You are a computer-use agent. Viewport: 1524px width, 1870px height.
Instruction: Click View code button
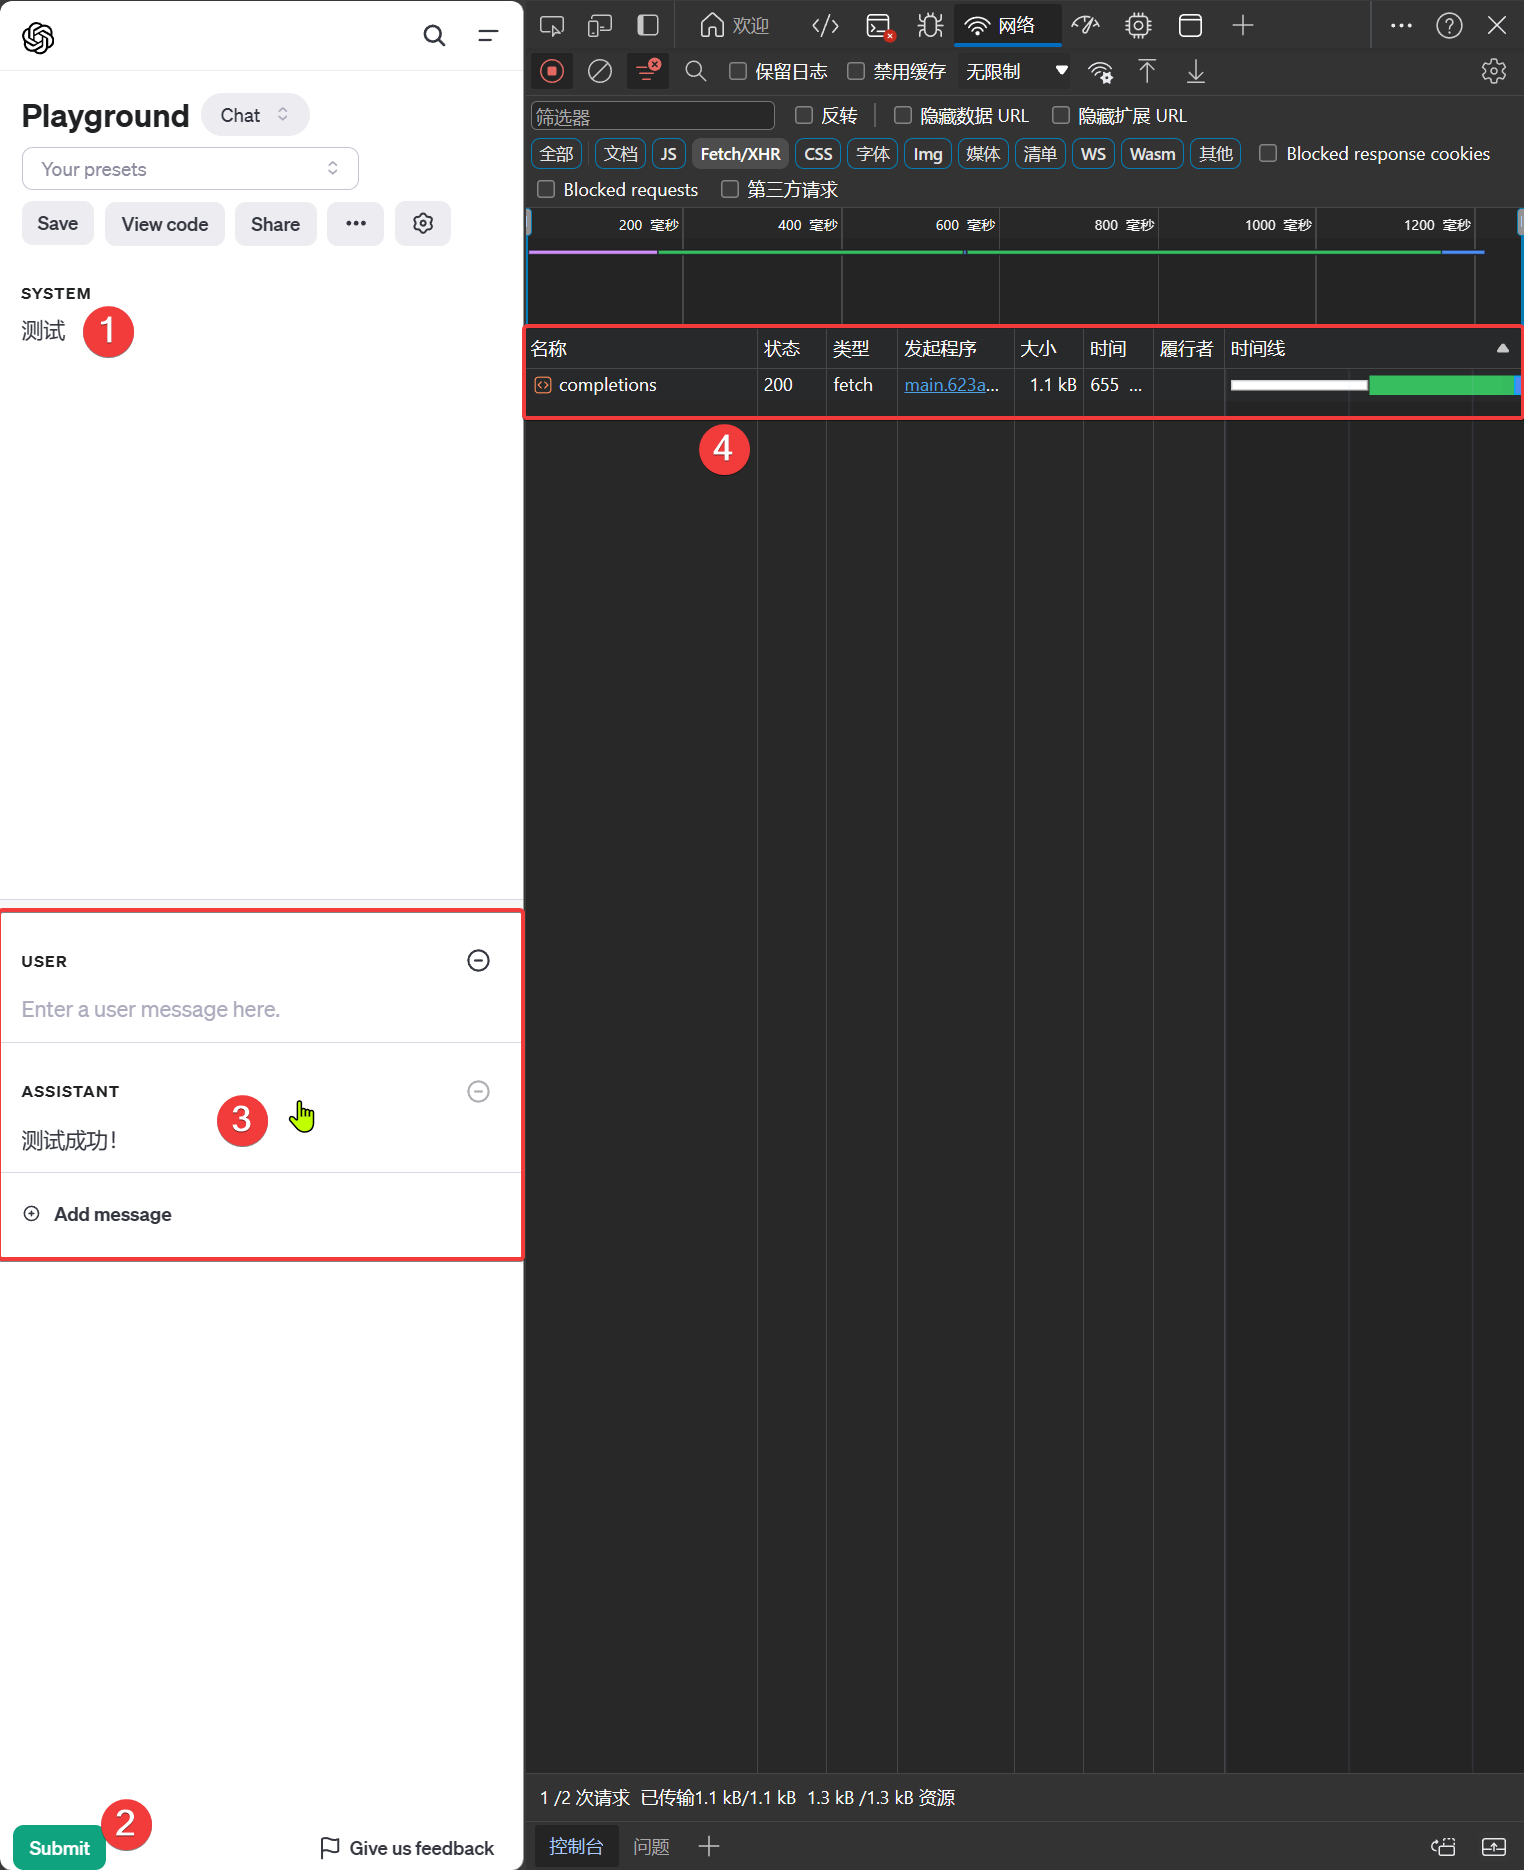tap(165, 223)
